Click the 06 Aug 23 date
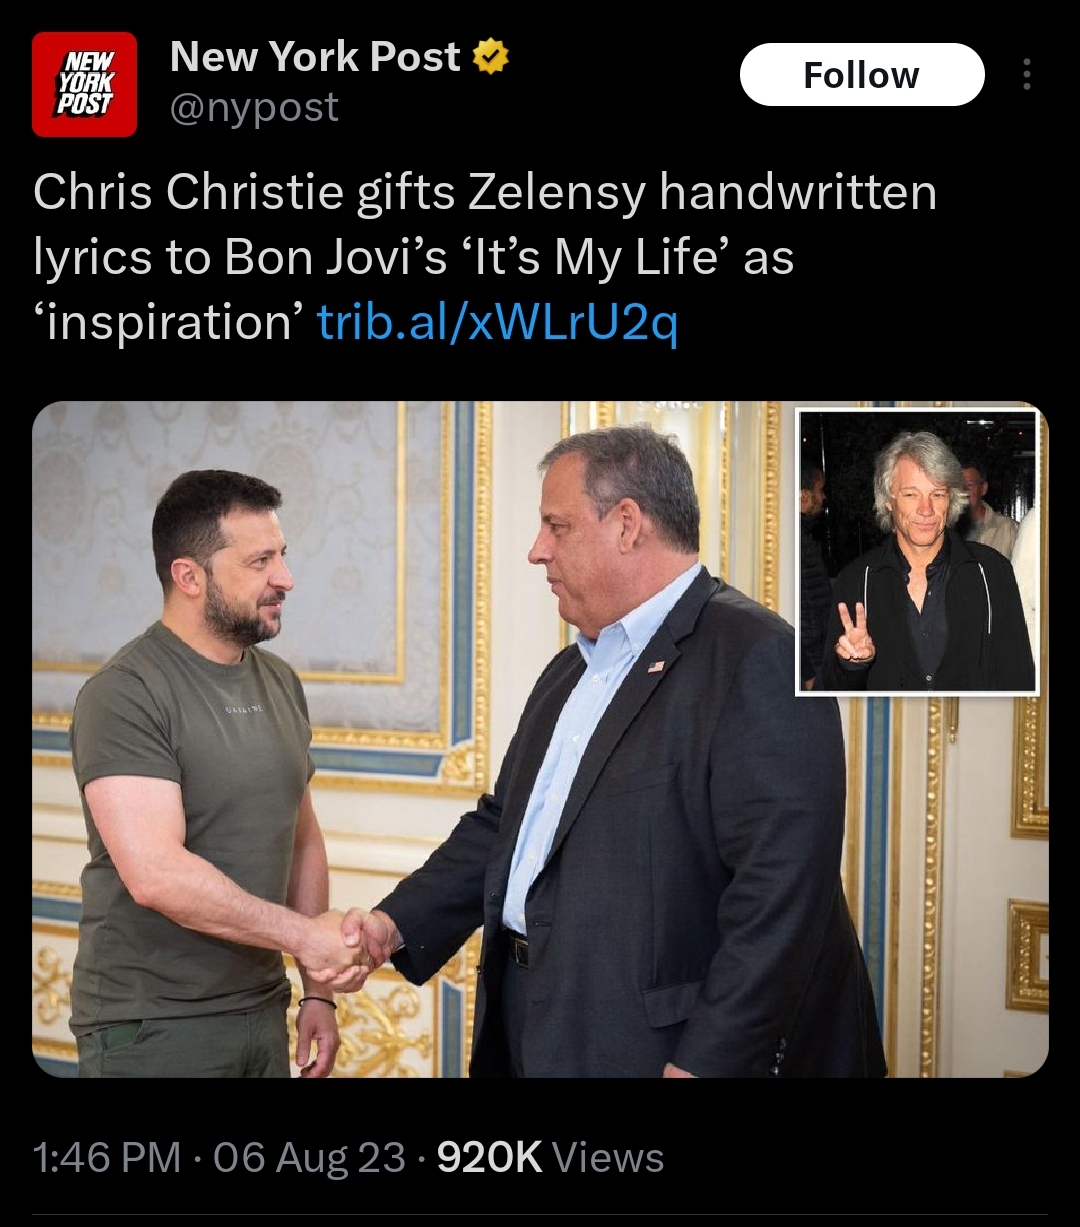The width and height of the screenshot is (1080, 1227). pos(309,1158)
